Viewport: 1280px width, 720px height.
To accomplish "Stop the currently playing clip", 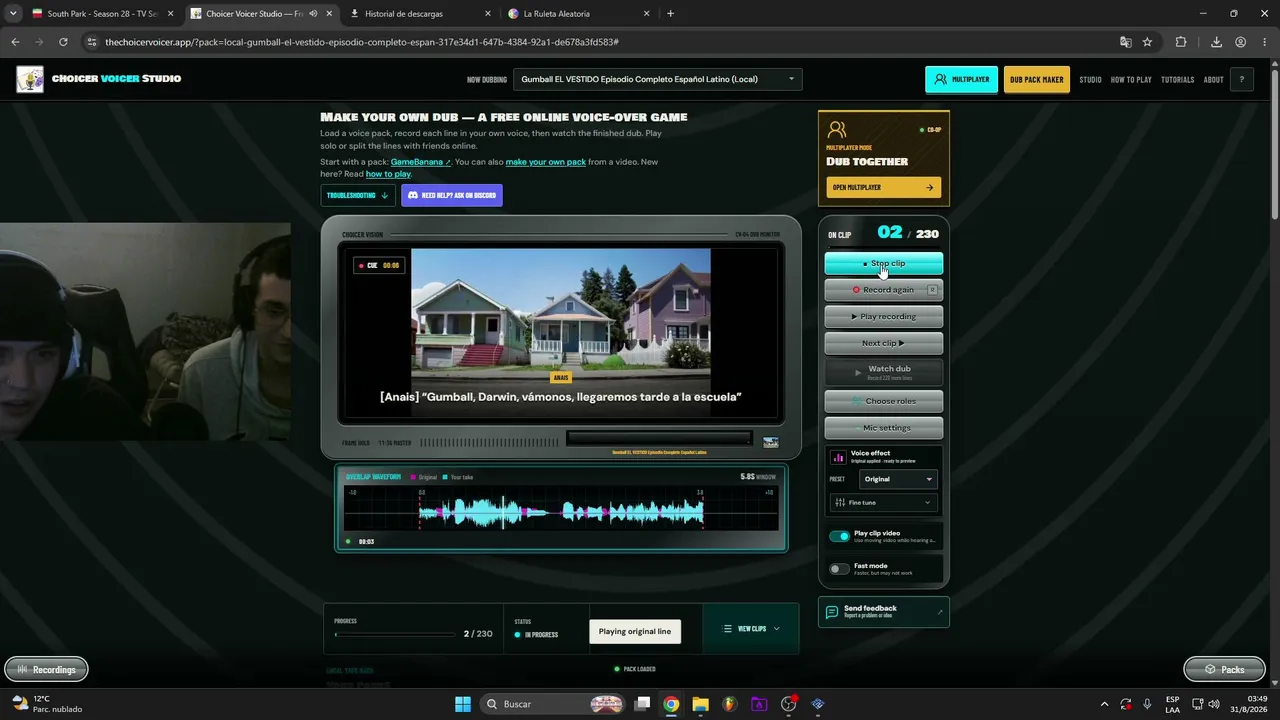I will 883,263.
